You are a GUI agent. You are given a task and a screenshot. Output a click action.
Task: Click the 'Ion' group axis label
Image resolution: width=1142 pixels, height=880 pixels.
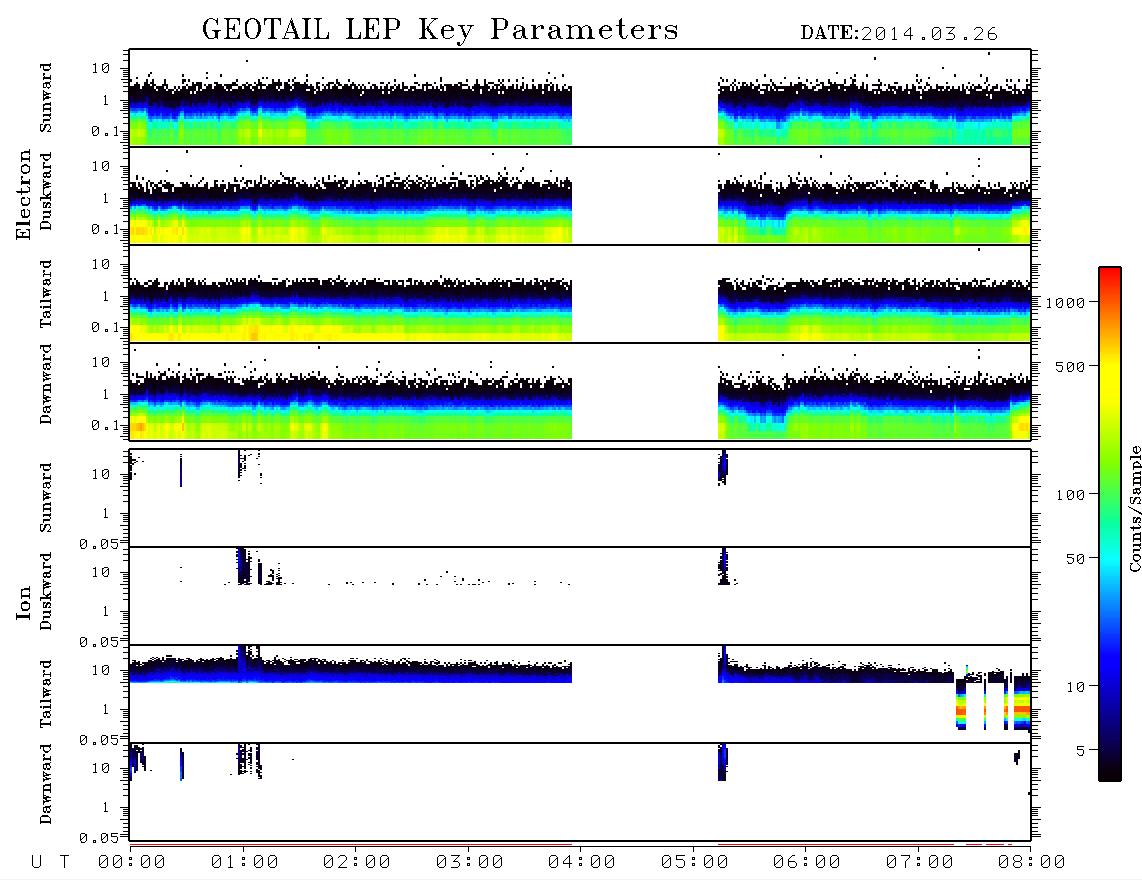(24, 602)
